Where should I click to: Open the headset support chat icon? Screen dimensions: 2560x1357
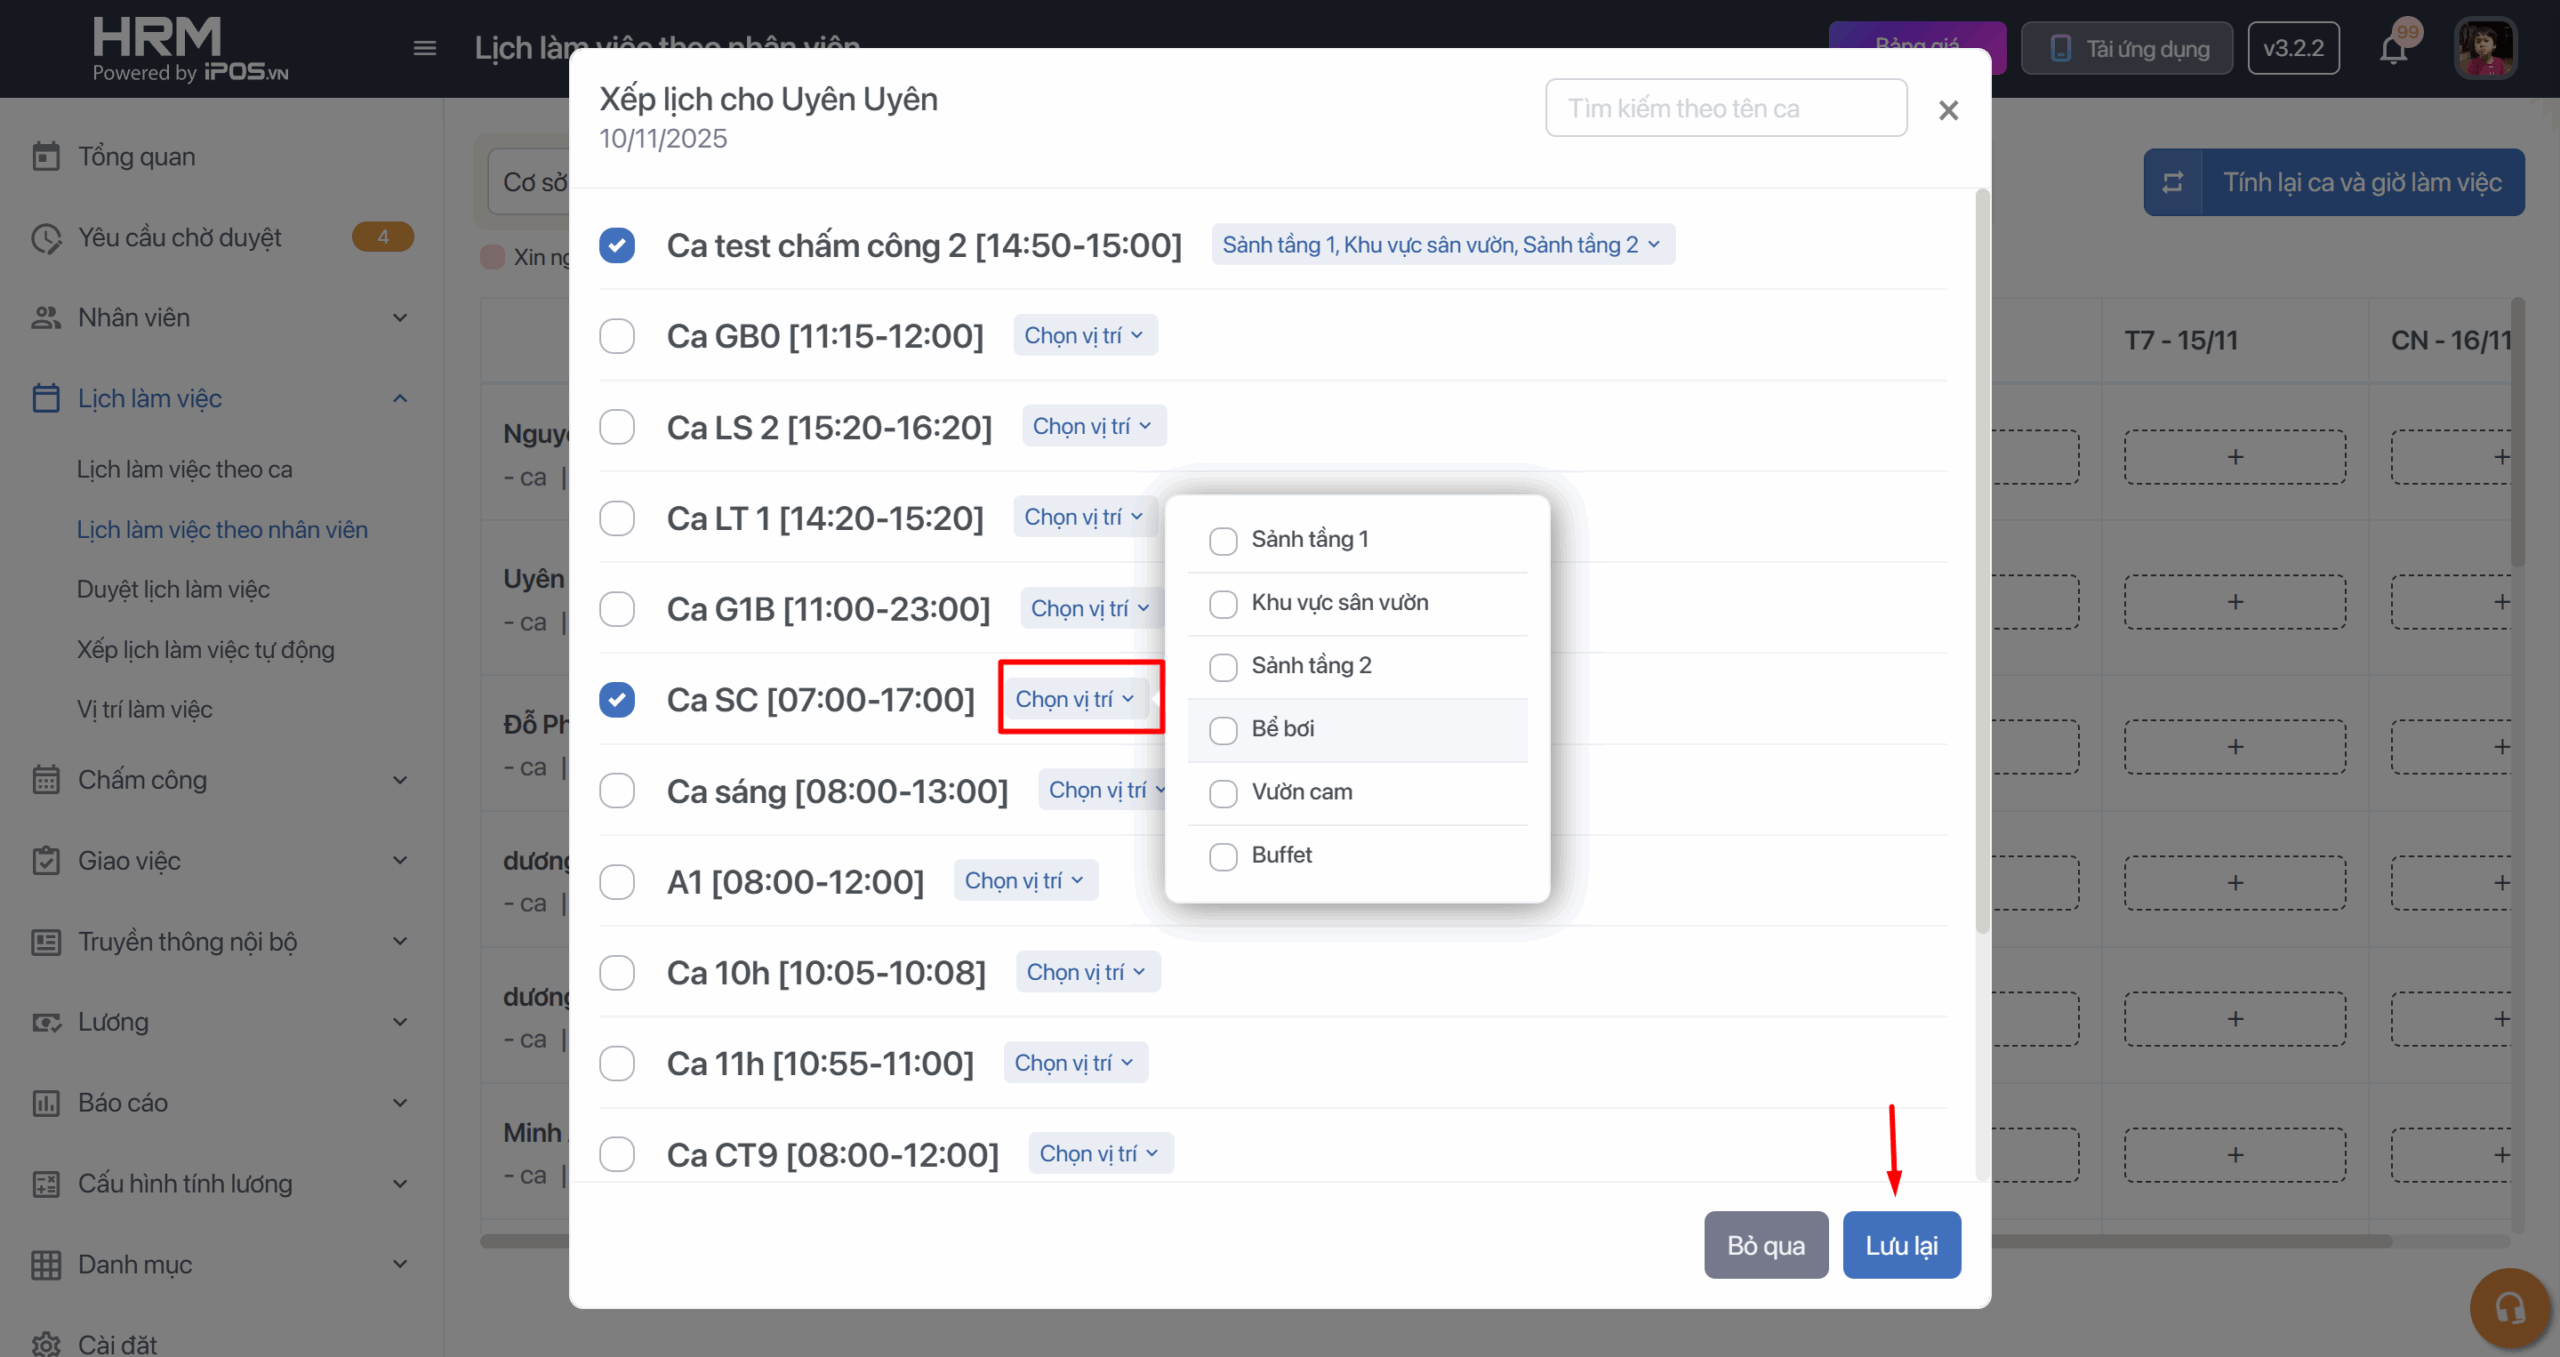(x=2509, y=1307)
